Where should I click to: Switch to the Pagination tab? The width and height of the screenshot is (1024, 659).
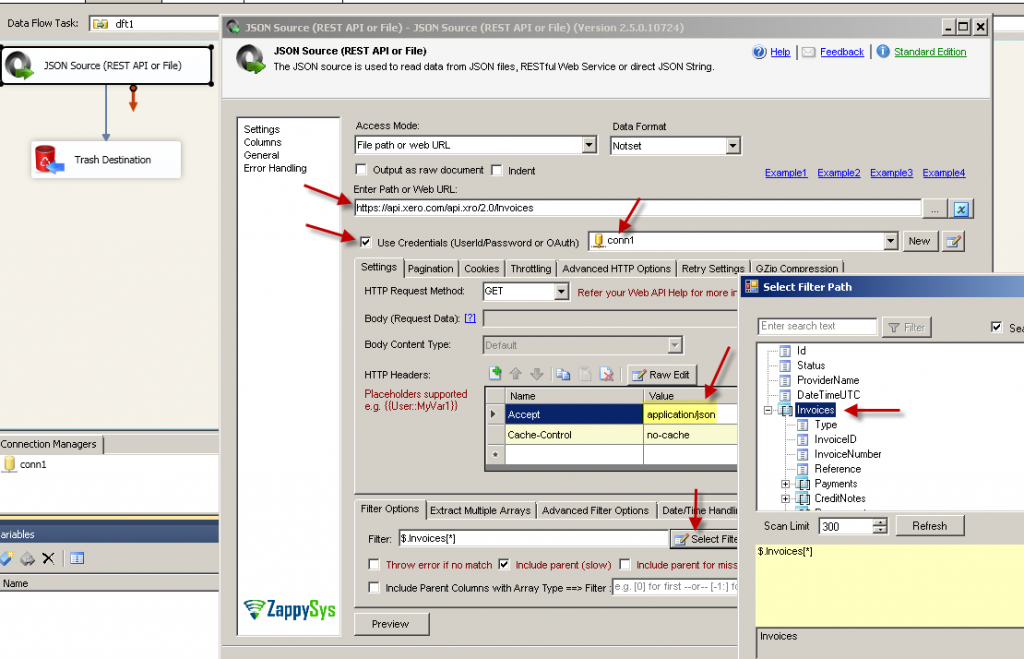(430, 268)
